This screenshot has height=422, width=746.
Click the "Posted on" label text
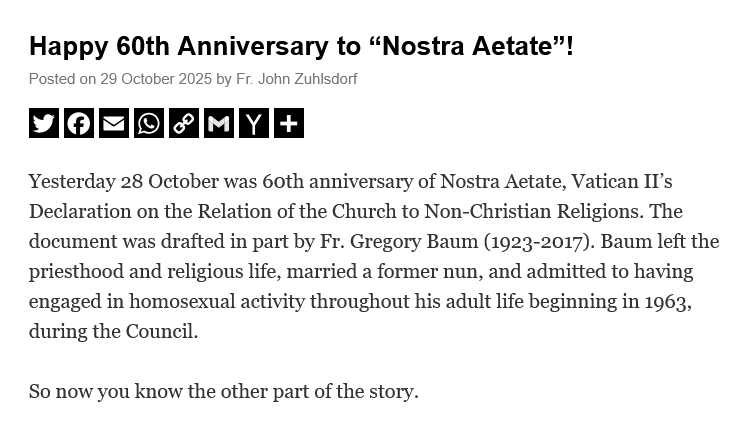click(x=62, y=79)
